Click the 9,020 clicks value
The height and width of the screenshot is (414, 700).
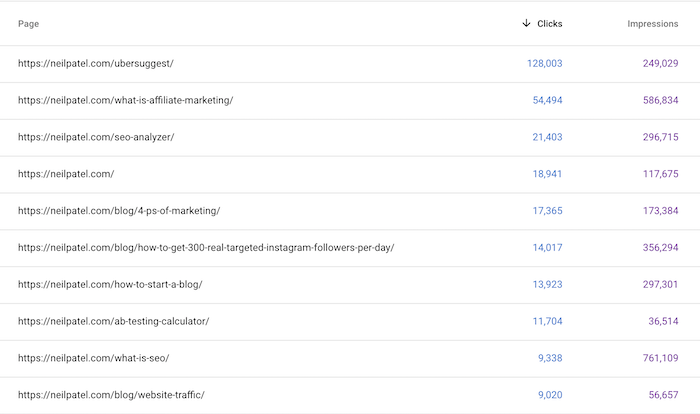(x=550, y=395)
